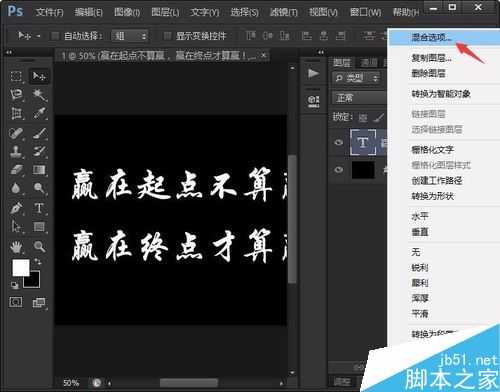Choose 复制图层... from the context menu

coord(432,58)
